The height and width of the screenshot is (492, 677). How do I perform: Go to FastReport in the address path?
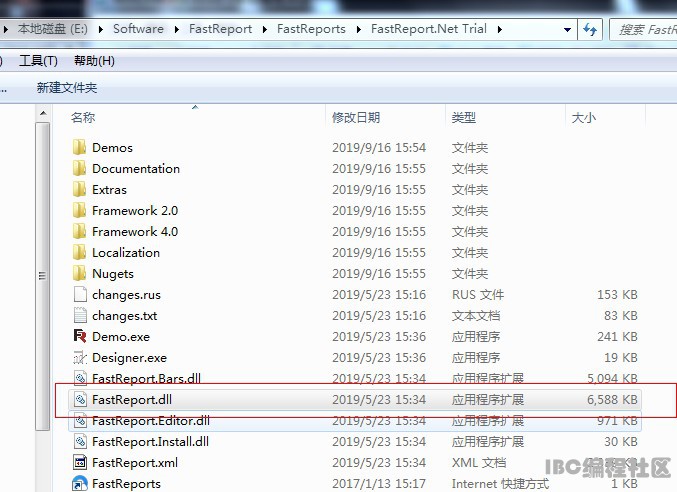click(220, 29)
